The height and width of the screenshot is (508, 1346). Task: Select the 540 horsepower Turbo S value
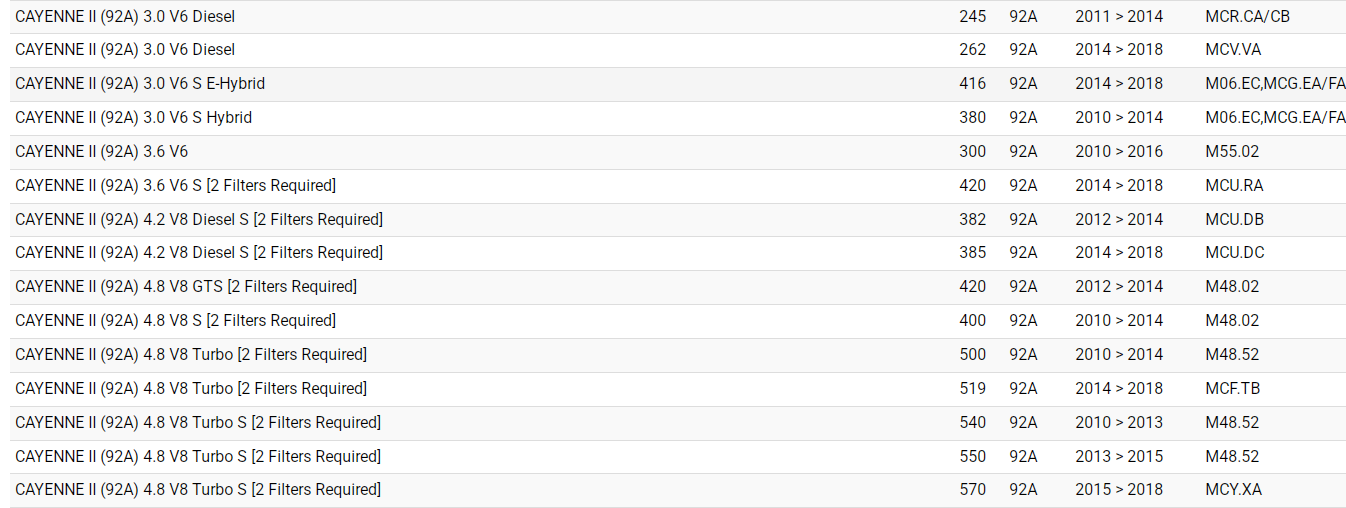click(972, 423)
